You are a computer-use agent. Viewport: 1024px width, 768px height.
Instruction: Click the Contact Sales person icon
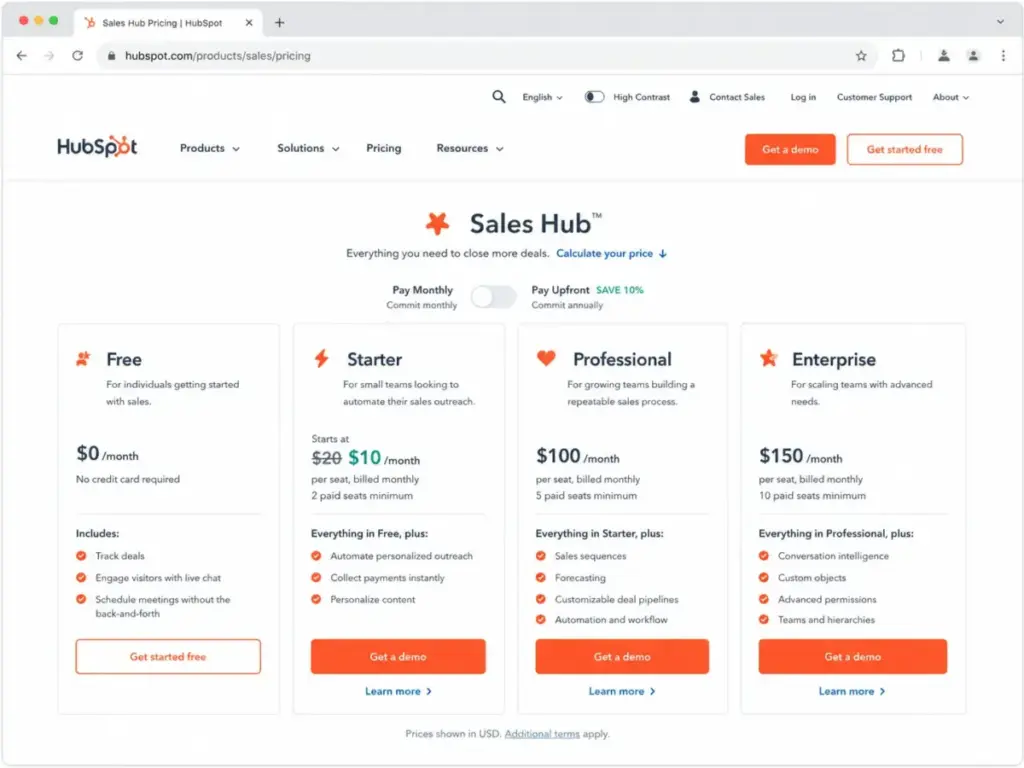point(695,97)
